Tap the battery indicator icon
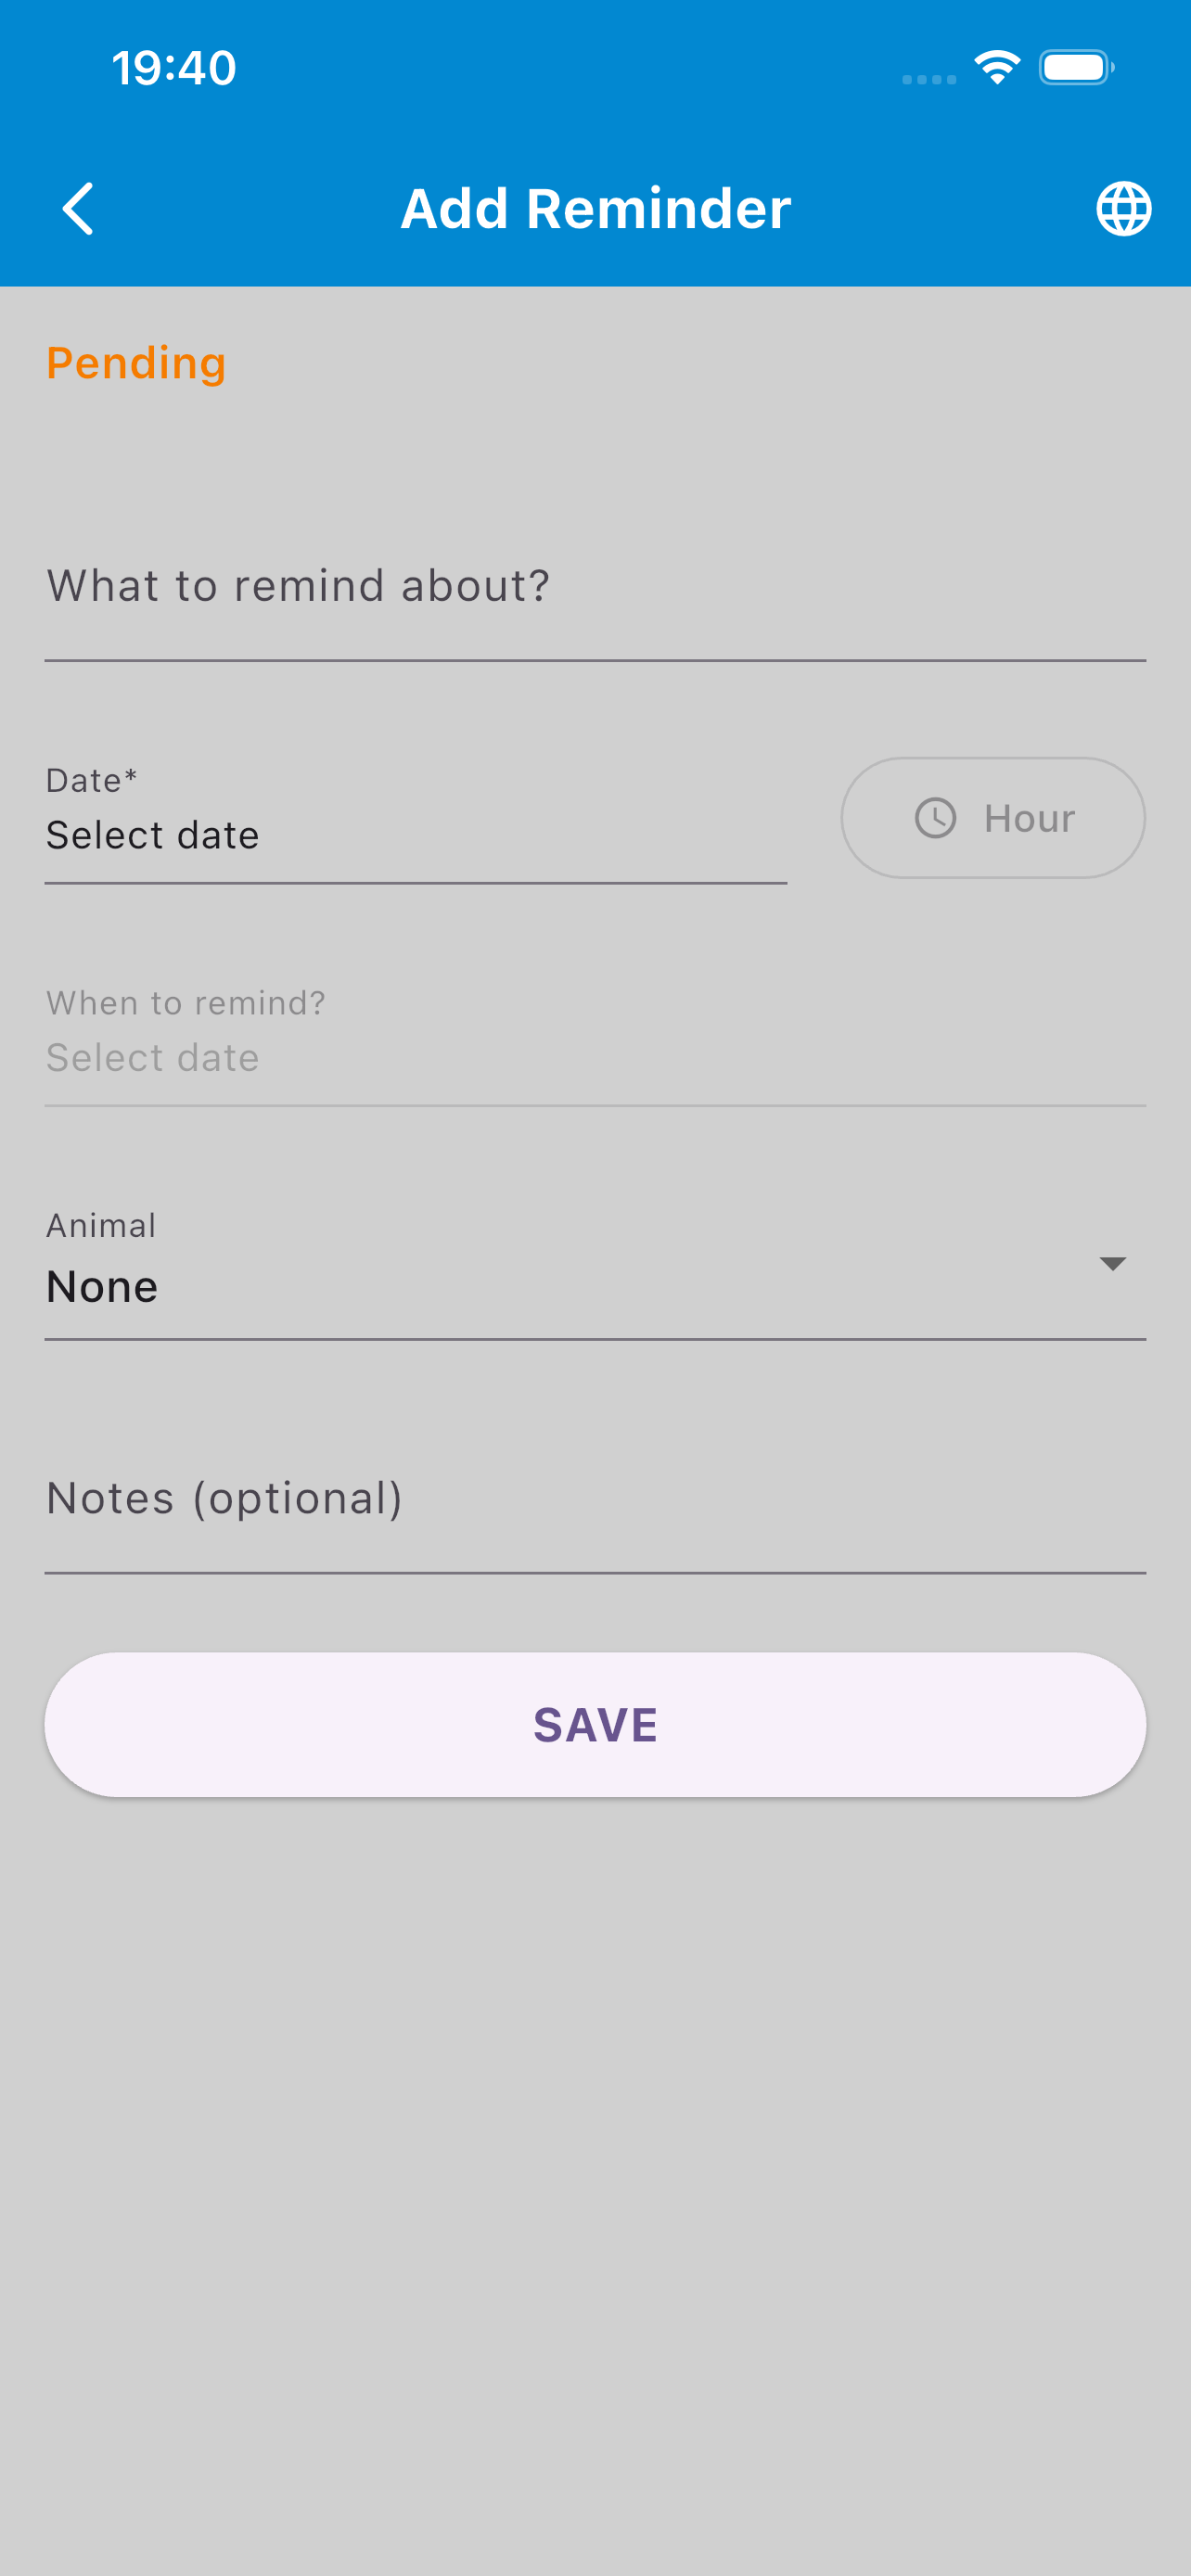Image resolution: width=1191 pixels, height=2576 pixels. (x=1076, y=68)
